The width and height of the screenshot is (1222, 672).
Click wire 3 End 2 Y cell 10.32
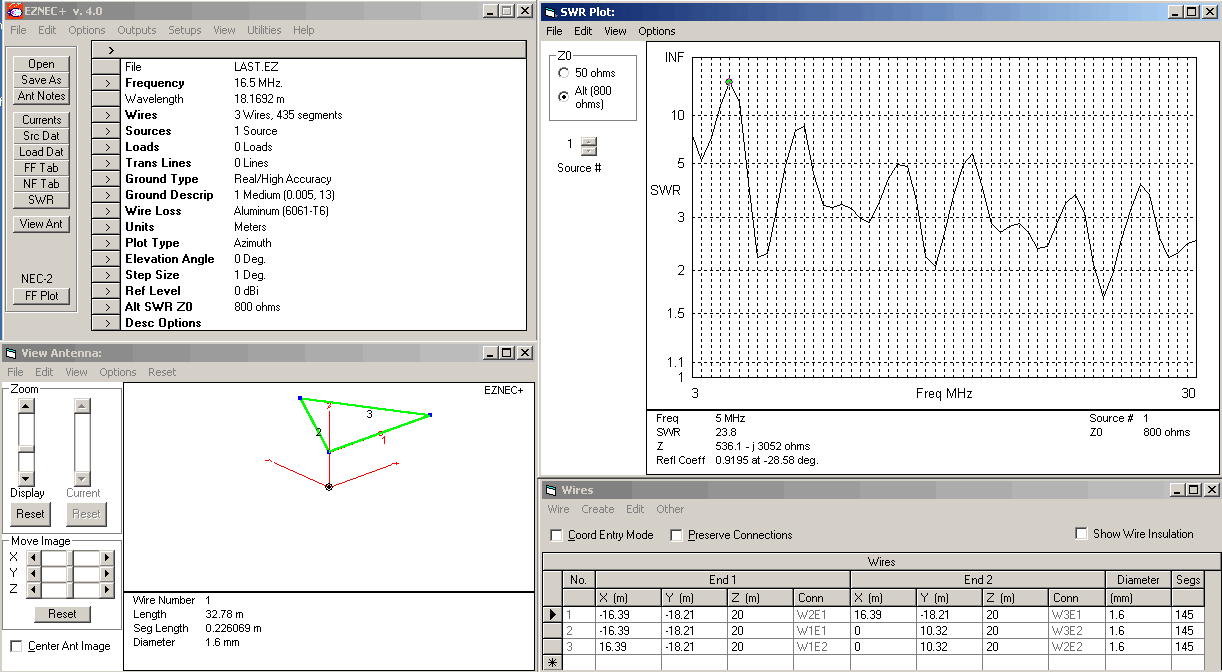point(948,647)
